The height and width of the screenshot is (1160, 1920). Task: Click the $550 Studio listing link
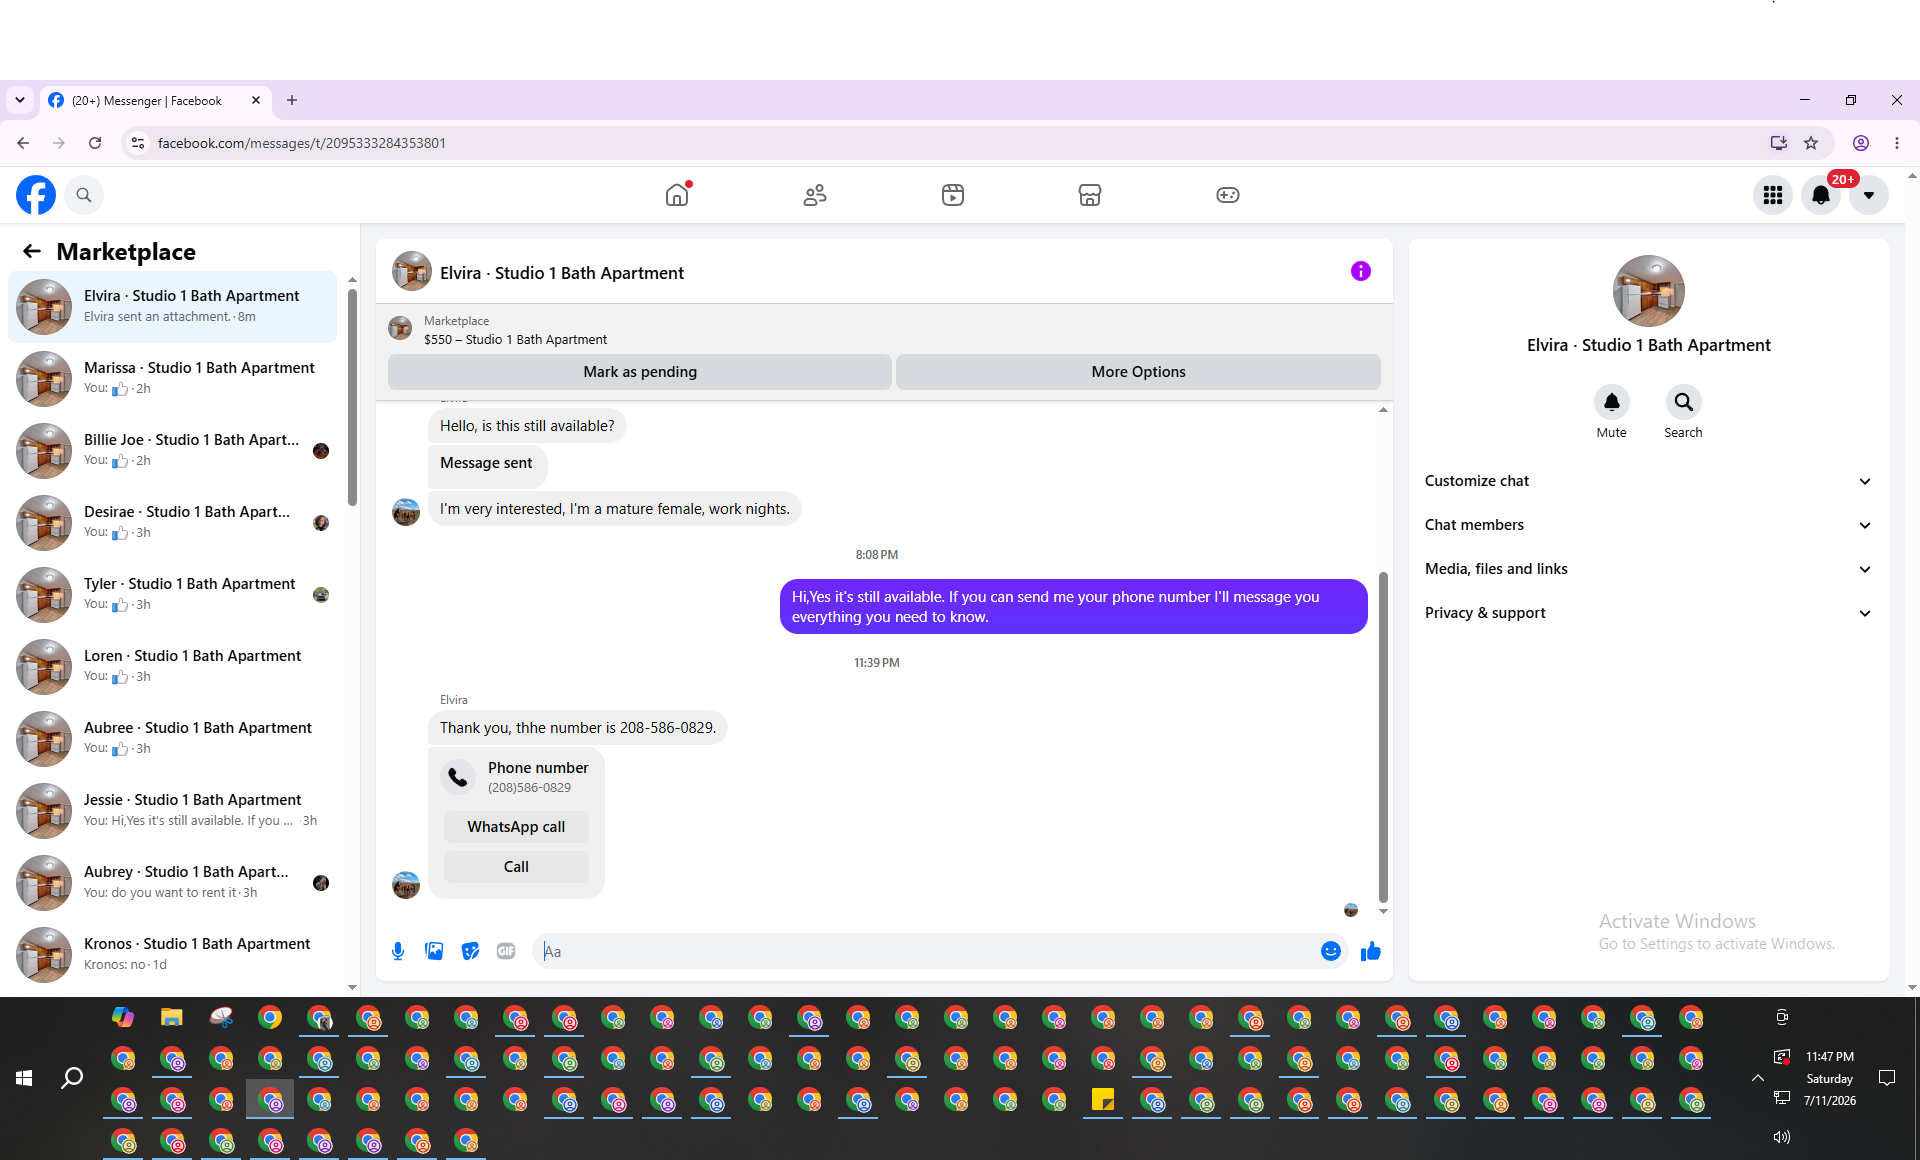tap(515, 340)
